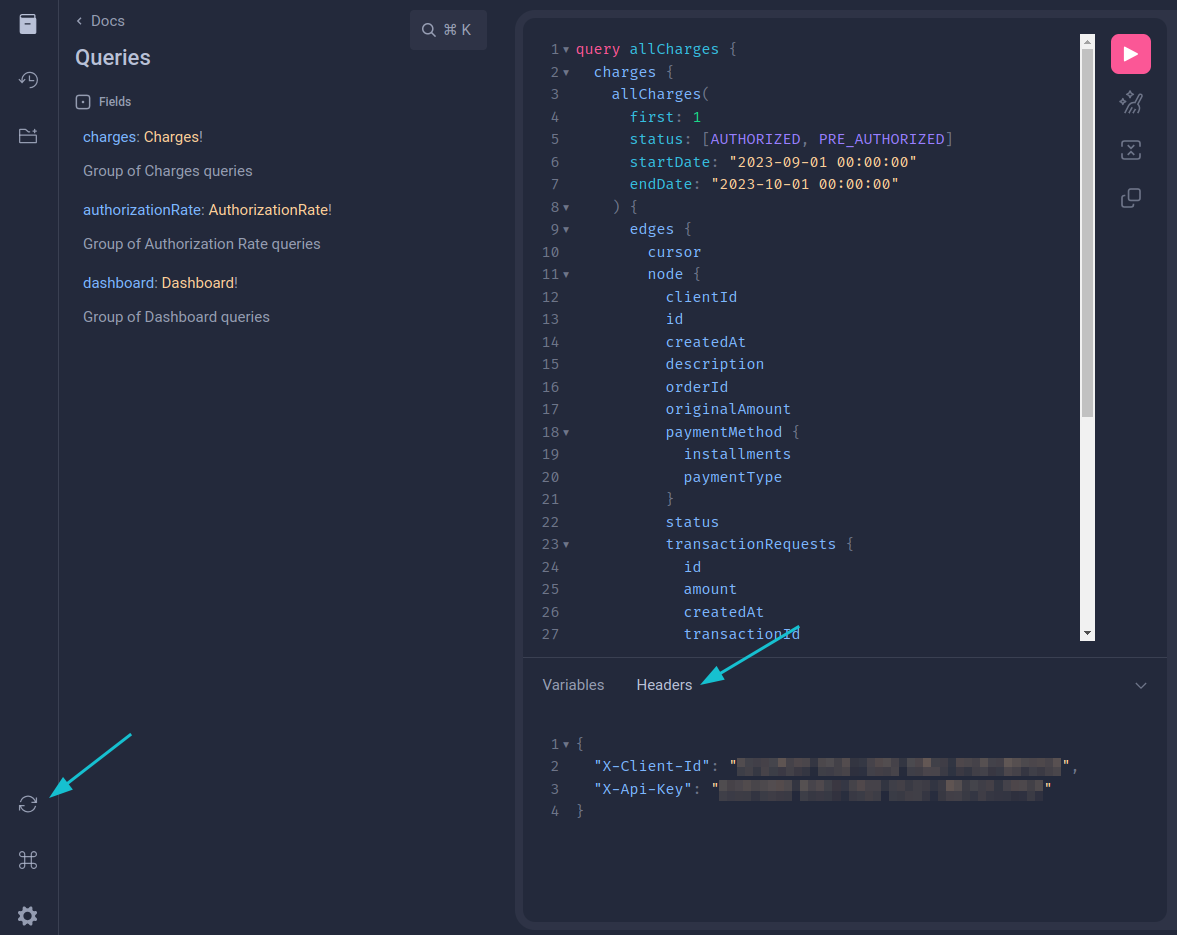Viewport: 1177px width, 935px height.
Task: Fold the charges block at line 2
Action: pyautogui.click(x=566, y=73)
